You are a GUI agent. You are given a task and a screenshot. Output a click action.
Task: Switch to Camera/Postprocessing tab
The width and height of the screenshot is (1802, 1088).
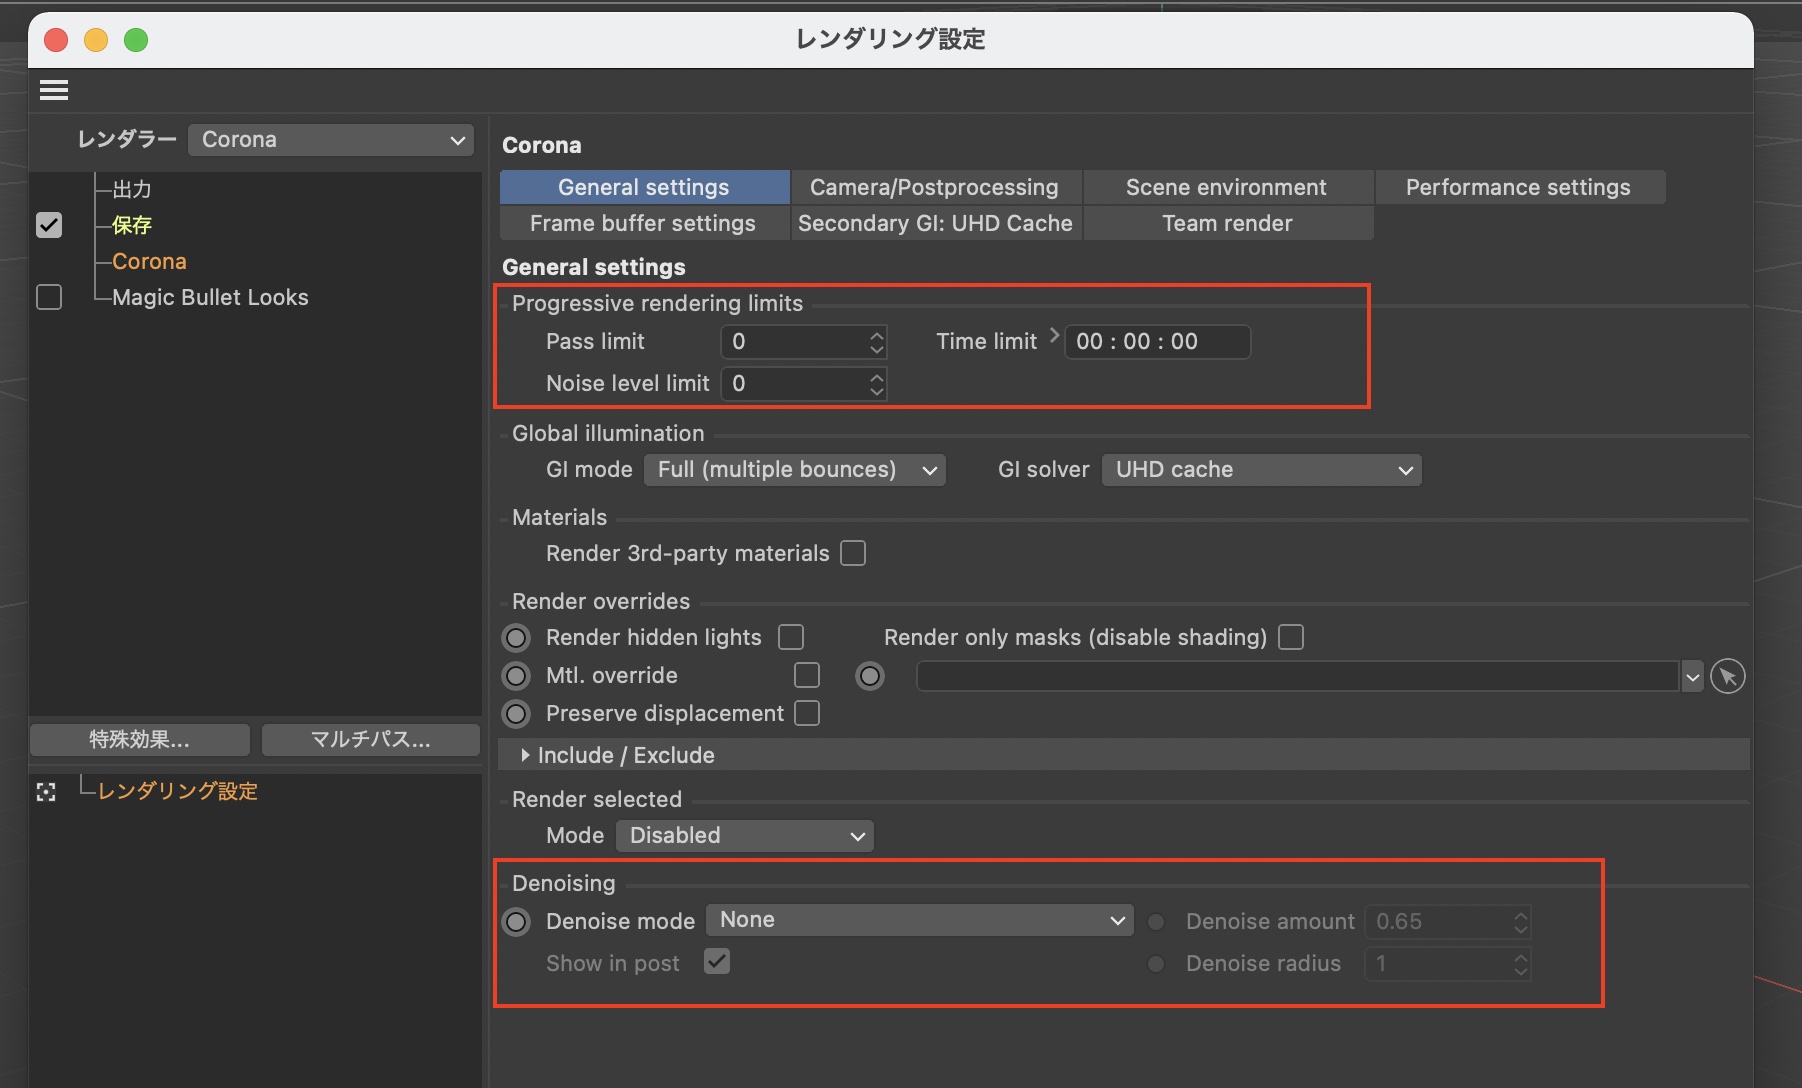(934, 188)
